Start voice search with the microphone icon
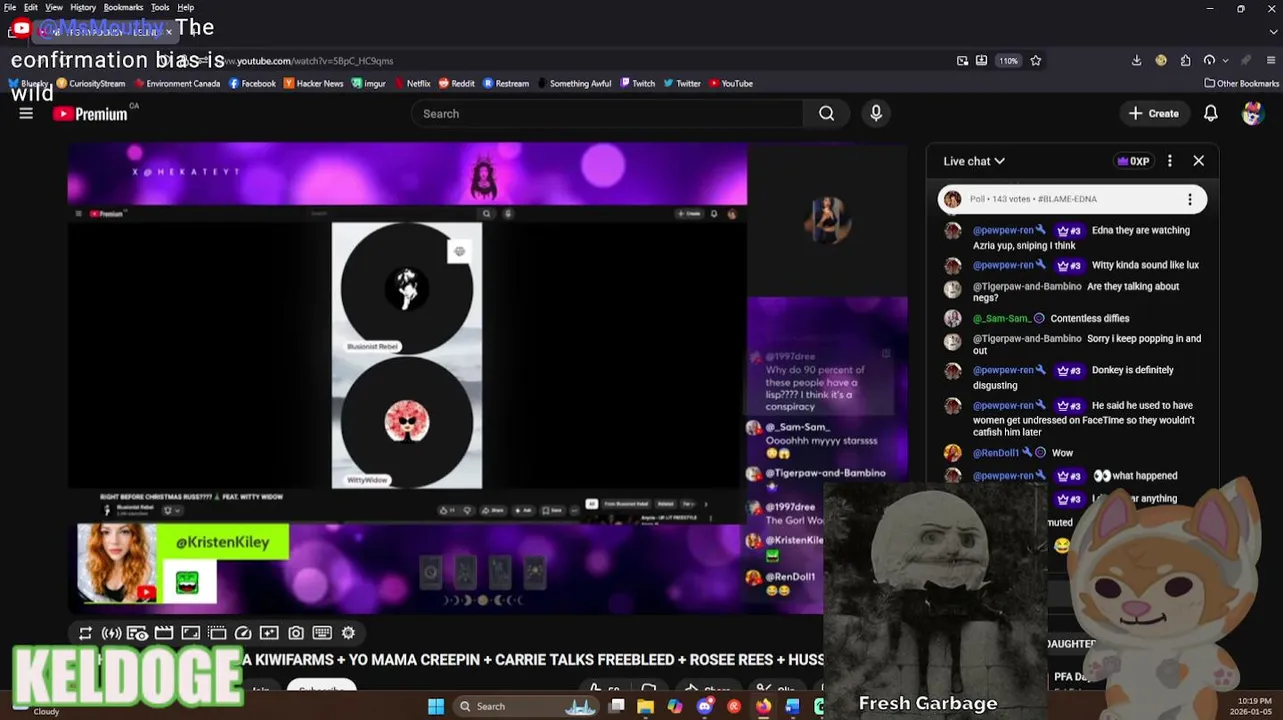 tap(876, 114)
